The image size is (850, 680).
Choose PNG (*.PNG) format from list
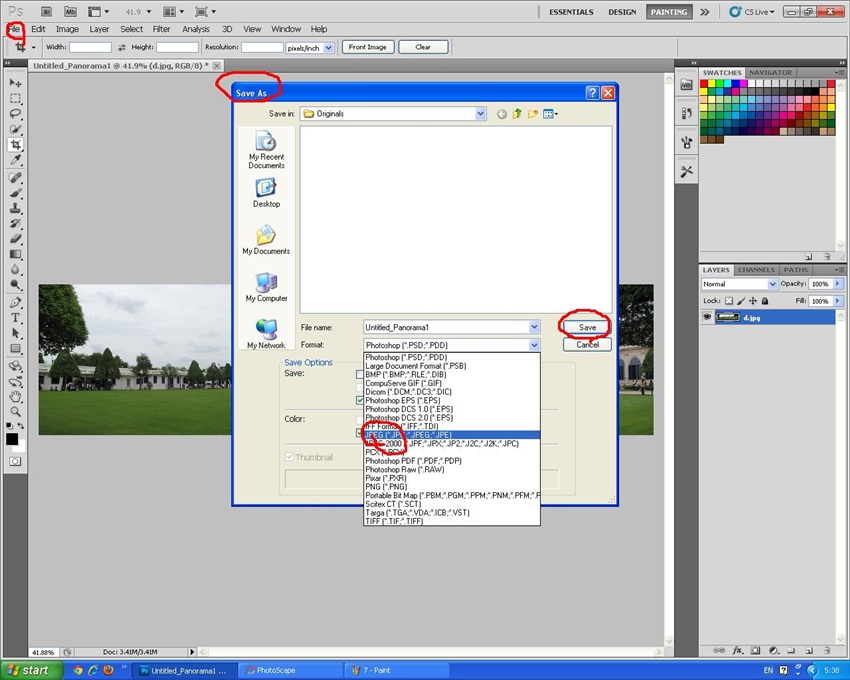pyautogui.click(x=452, y=487)
